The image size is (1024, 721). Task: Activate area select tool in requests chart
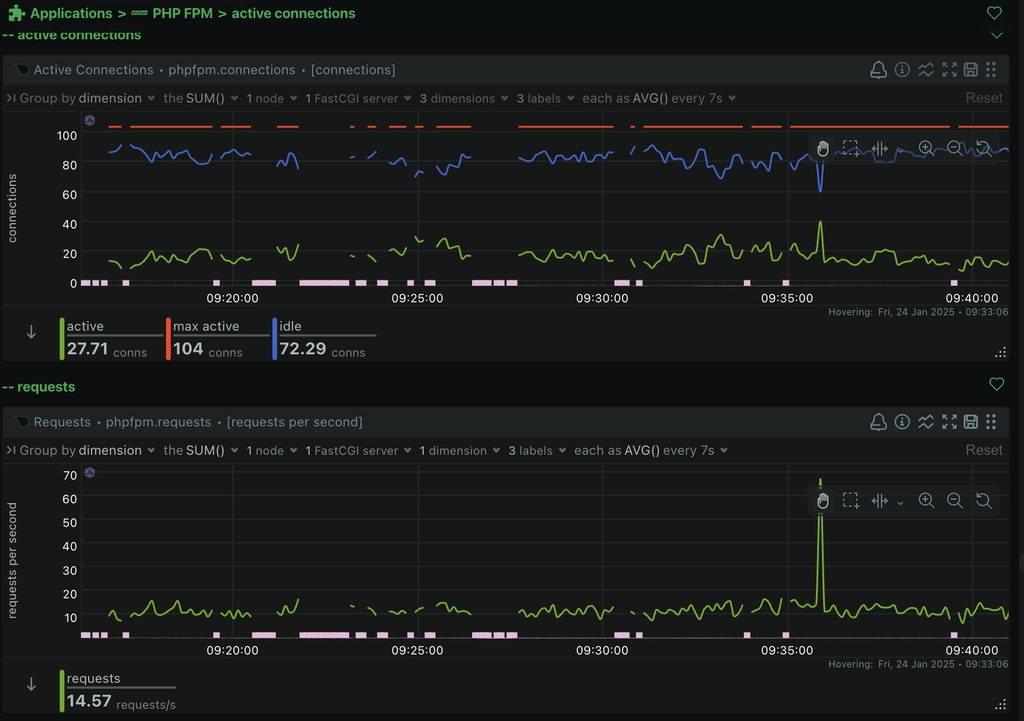850,501
